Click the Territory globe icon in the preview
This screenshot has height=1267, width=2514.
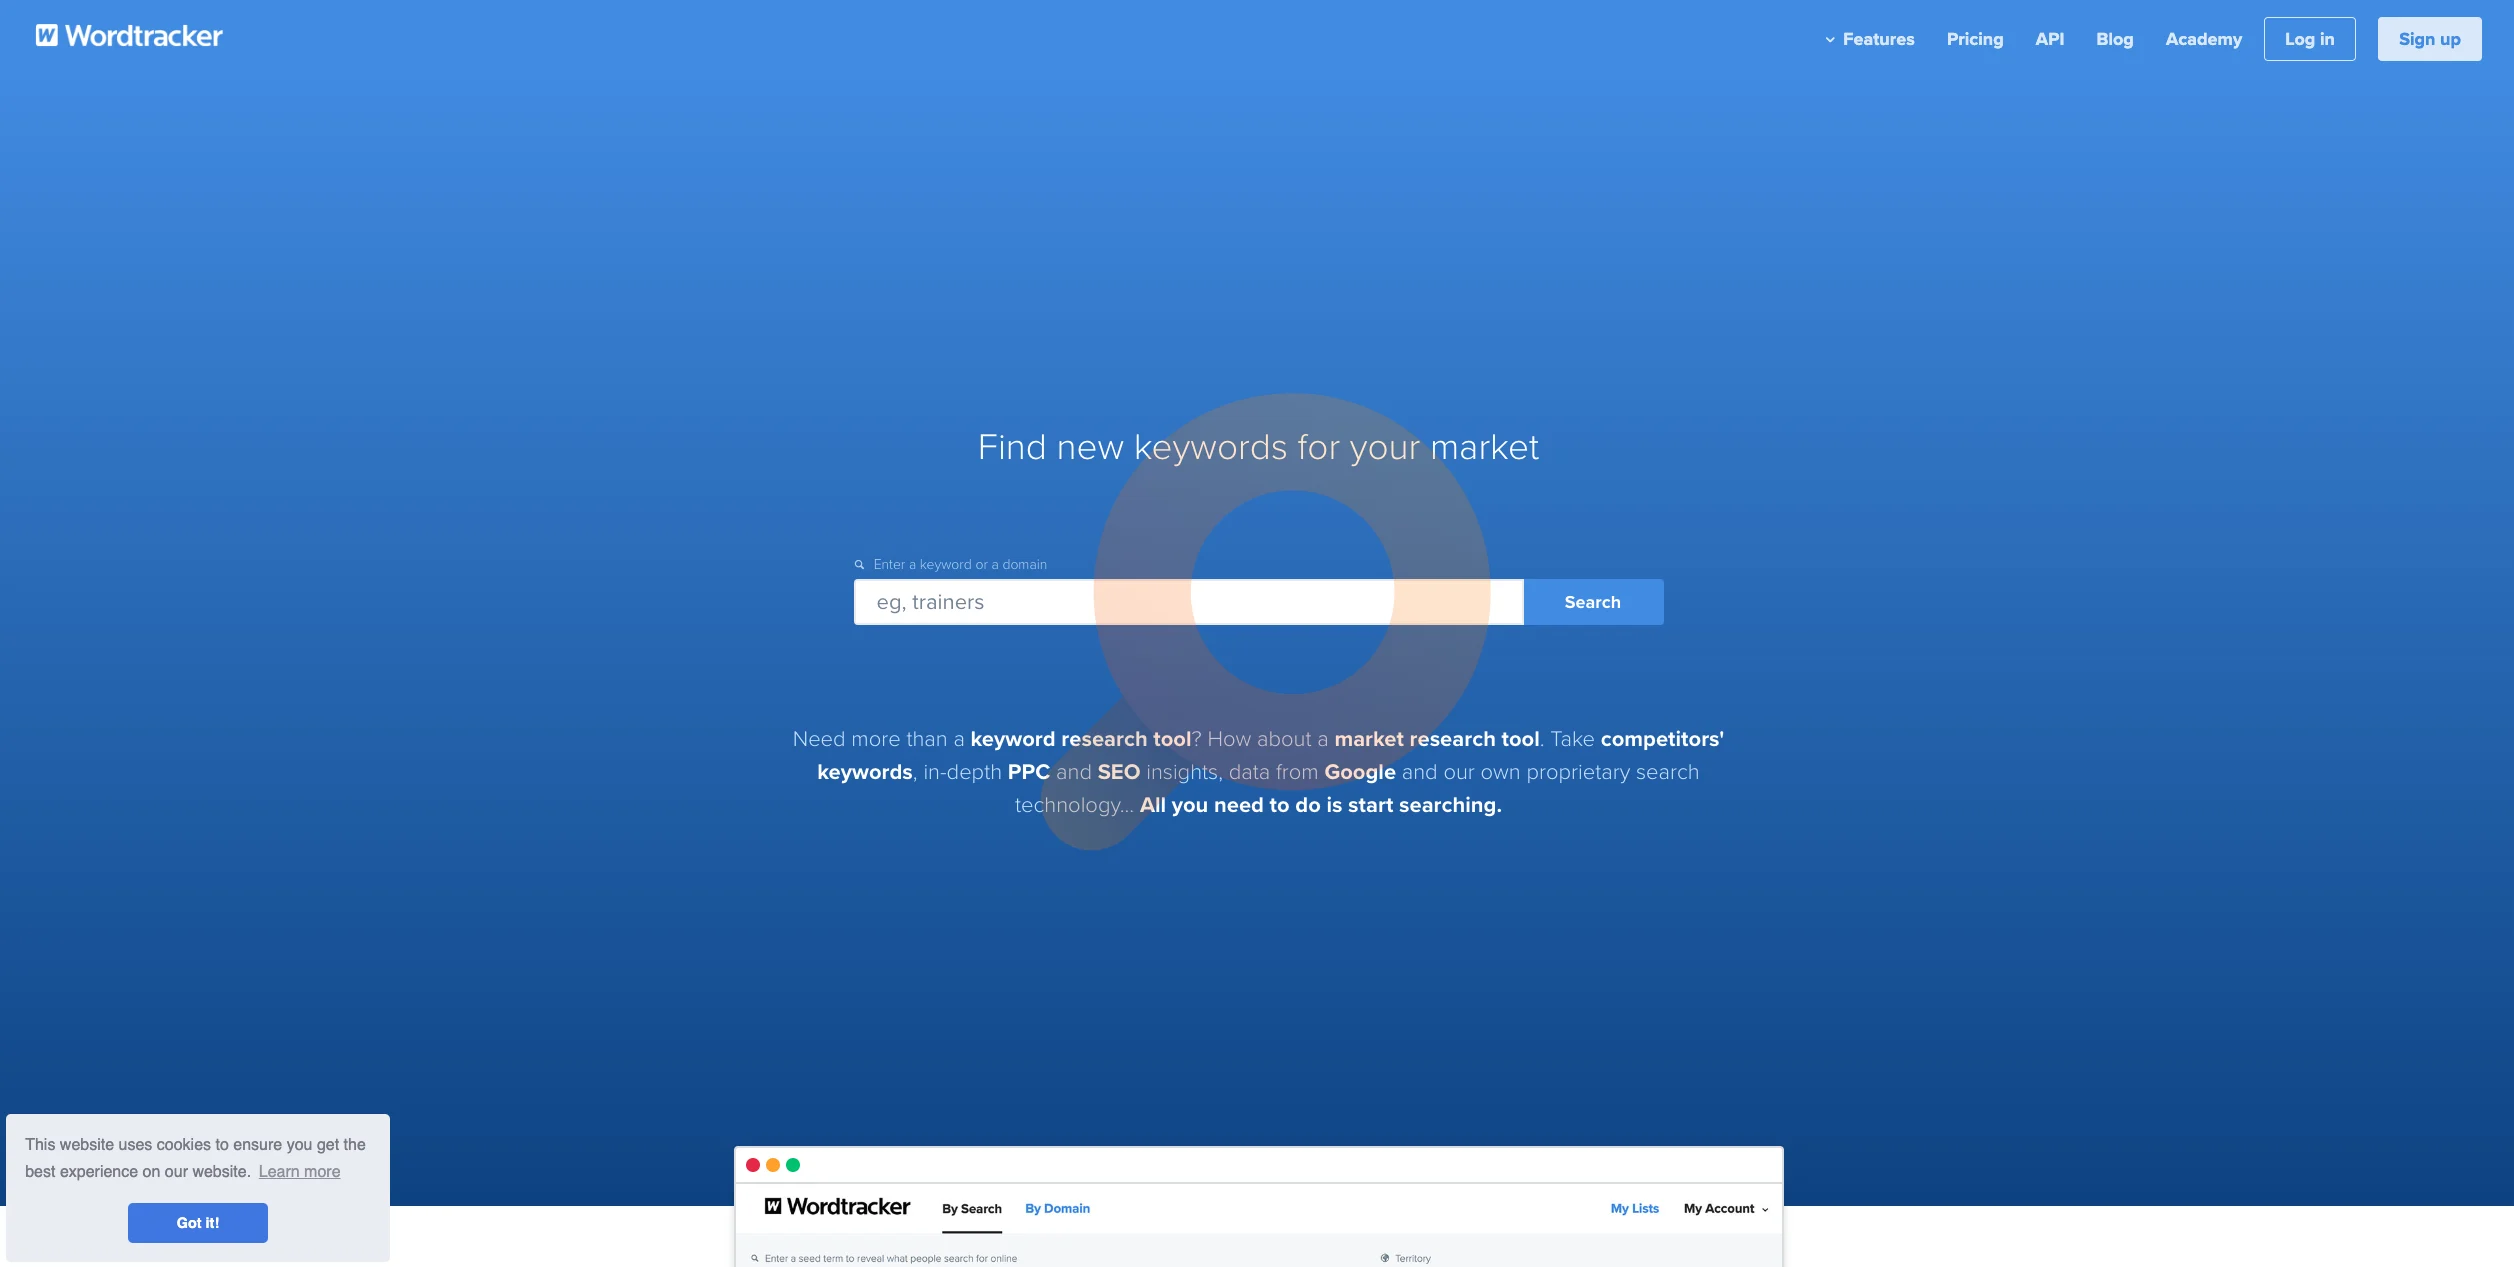[x=1385, y=1258]
